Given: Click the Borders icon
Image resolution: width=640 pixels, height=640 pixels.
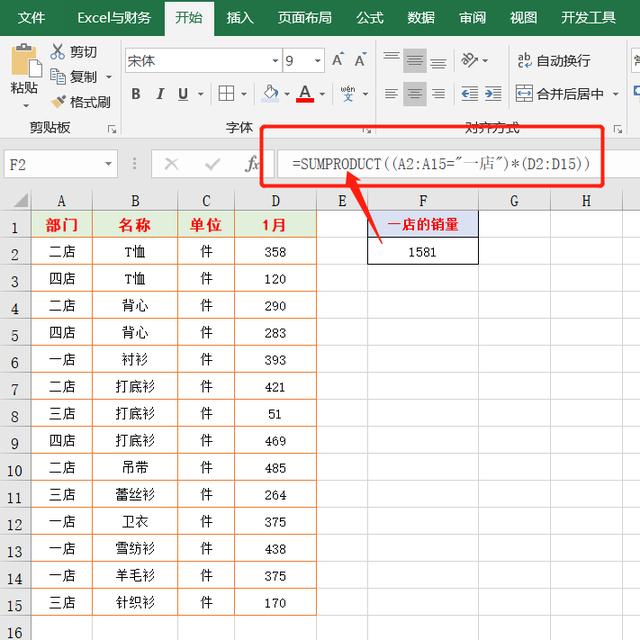Looking at the screenshot, I should click(x=226, y=93).
